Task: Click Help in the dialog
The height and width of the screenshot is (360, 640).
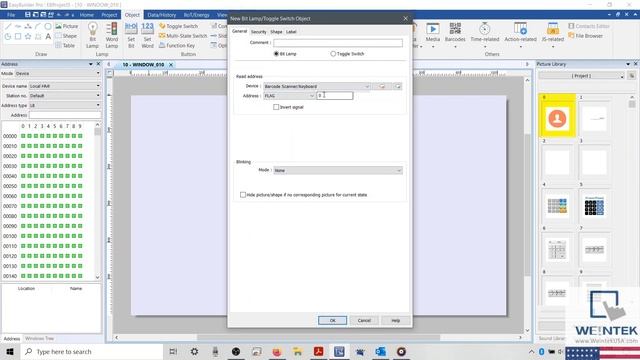Action: (396, 320)
